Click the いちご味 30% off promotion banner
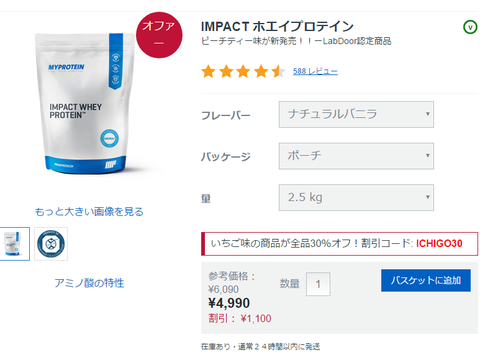Screen dimensions: 480x363 [x=339, y=244]
